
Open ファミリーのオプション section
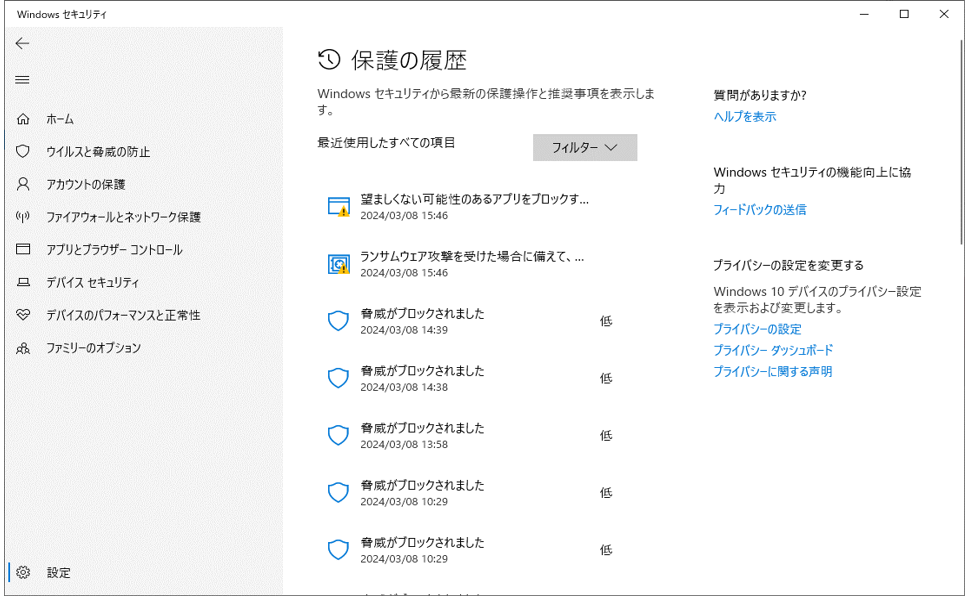(94, 348)
